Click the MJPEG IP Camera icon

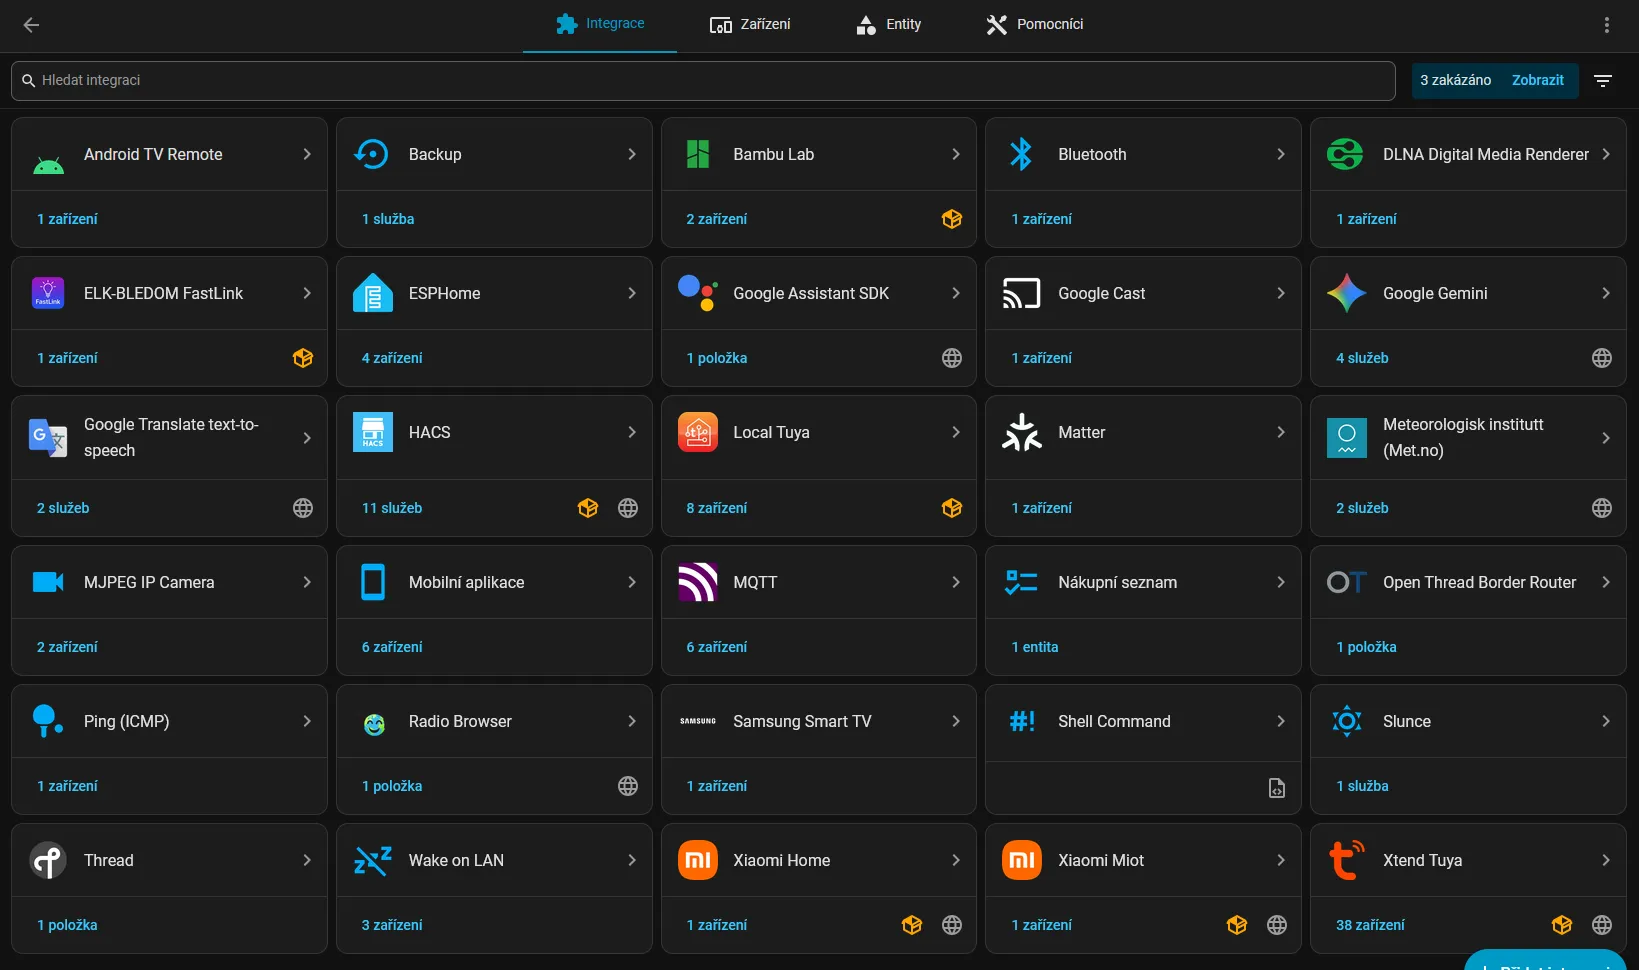coord(48,582)
